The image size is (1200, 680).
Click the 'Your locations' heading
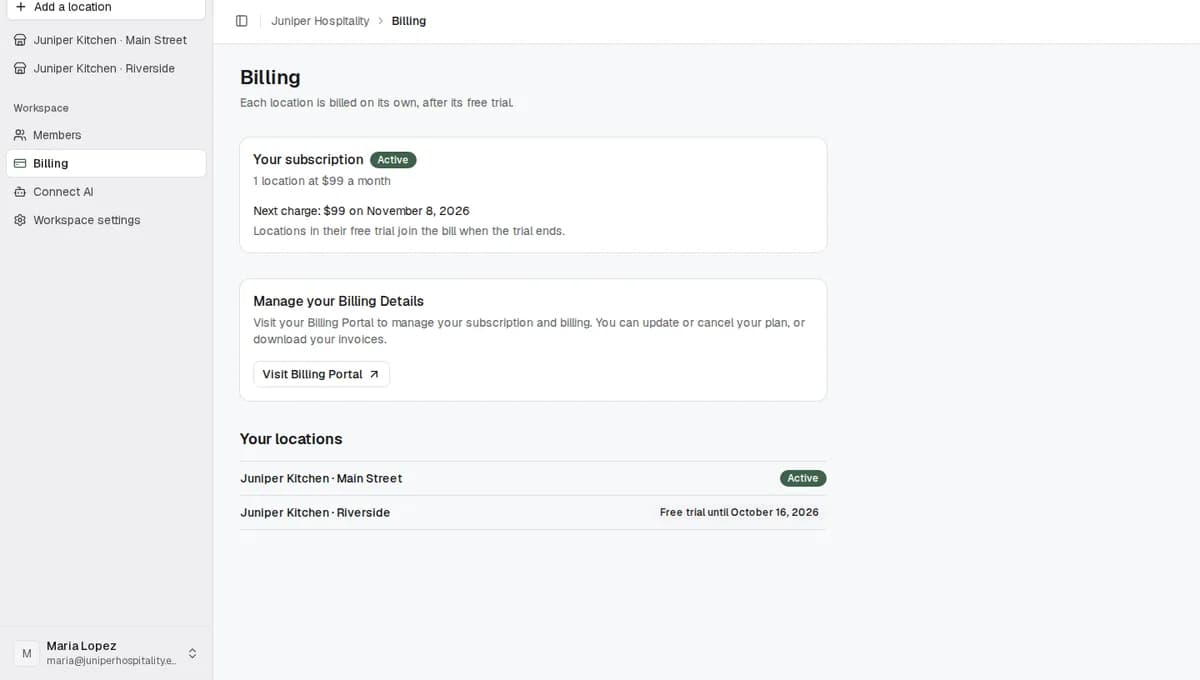[x=291, y=439]
